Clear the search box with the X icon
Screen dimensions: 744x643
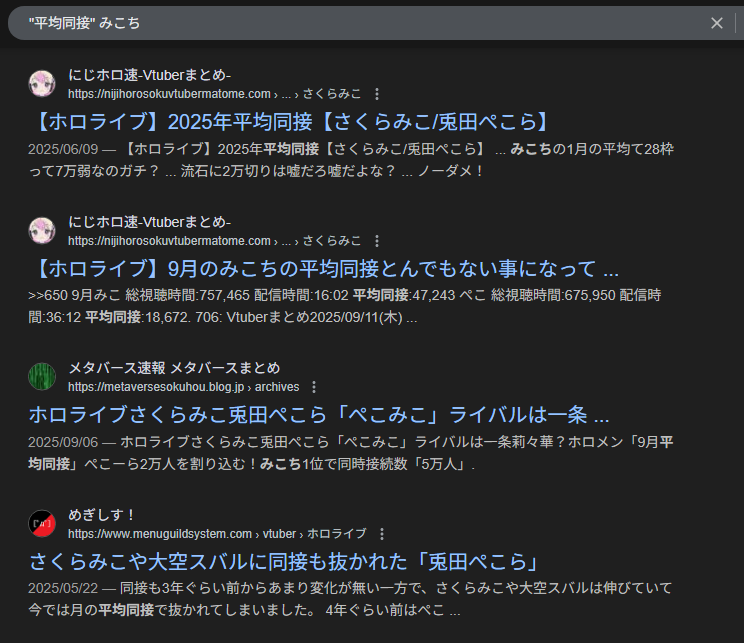[x=716, y=23]
